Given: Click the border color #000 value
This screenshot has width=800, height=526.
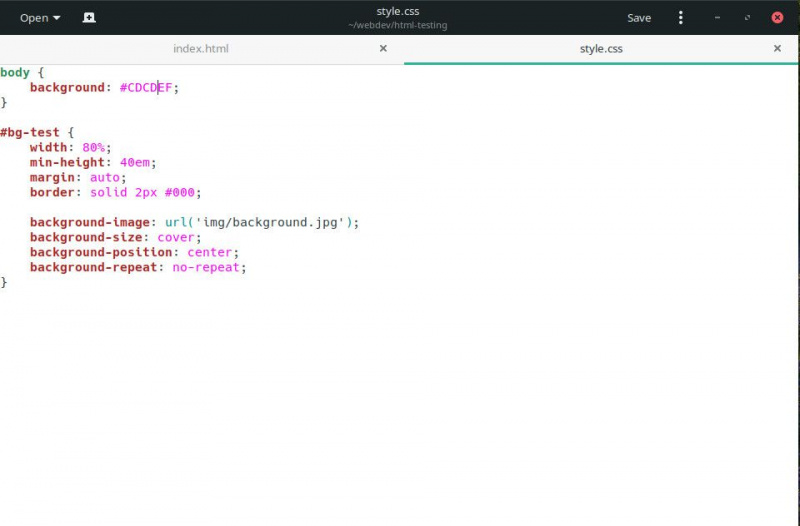Looking at the screenshot, I should pos(180,193).
